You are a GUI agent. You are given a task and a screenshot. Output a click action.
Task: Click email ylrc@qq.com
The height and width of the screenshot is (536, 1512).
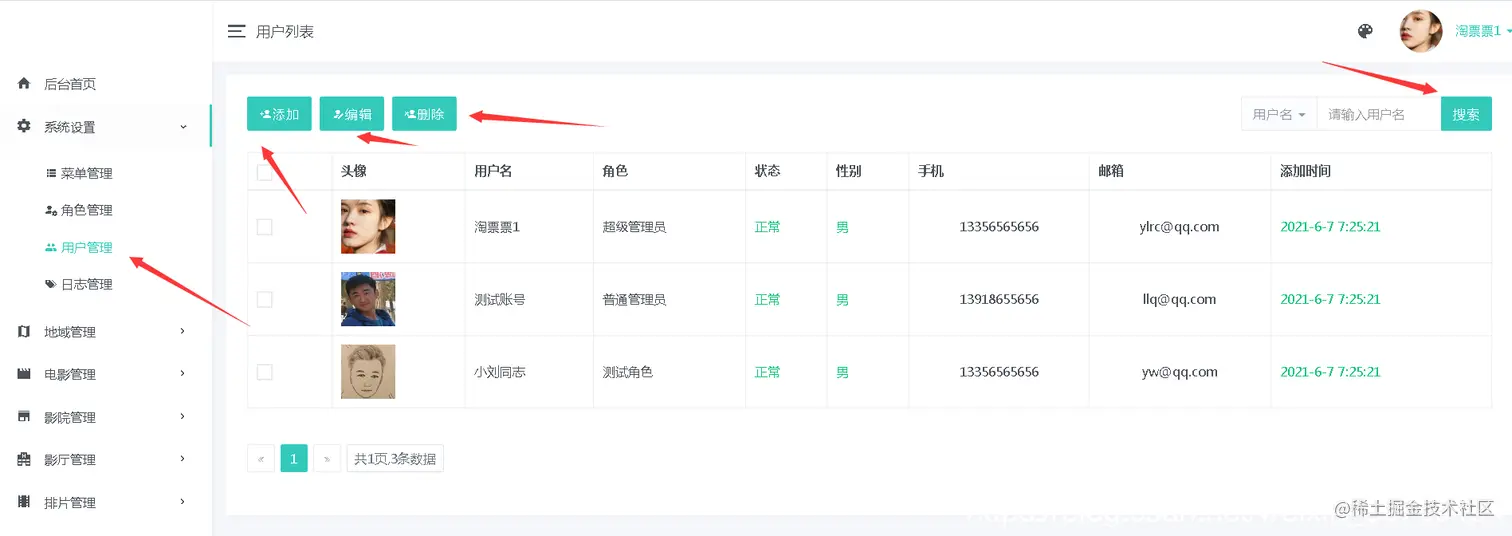[1179, 227]
